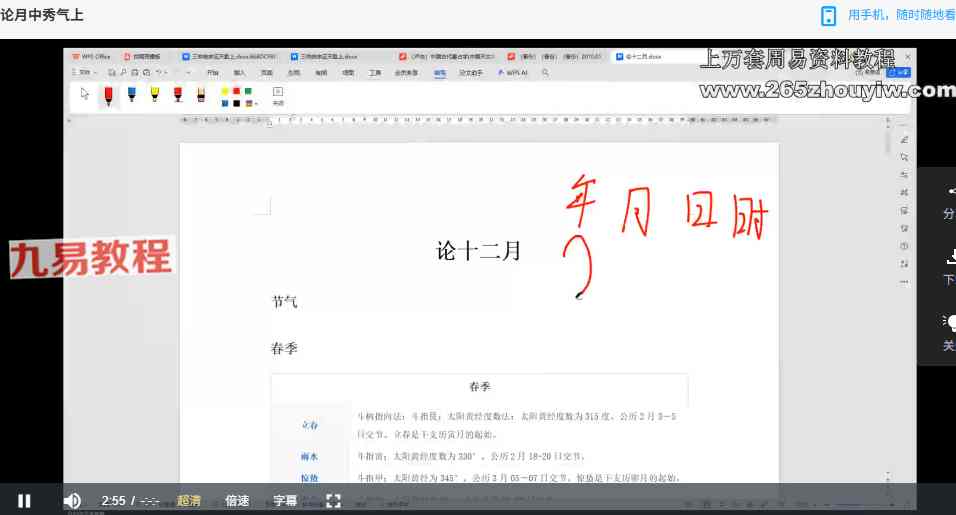
Task: Mute the video volume
Action: coord(72,501)
